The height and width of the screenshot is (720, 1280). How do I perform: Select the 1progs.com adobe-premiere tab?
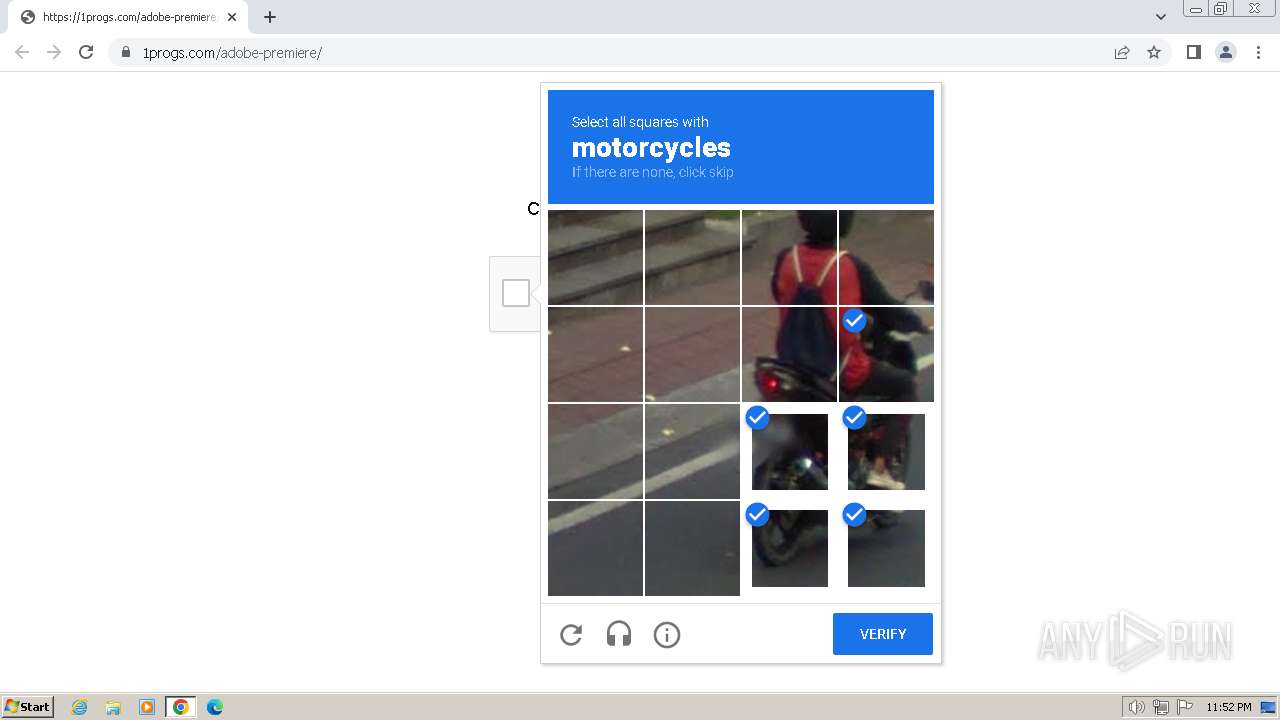129,17
